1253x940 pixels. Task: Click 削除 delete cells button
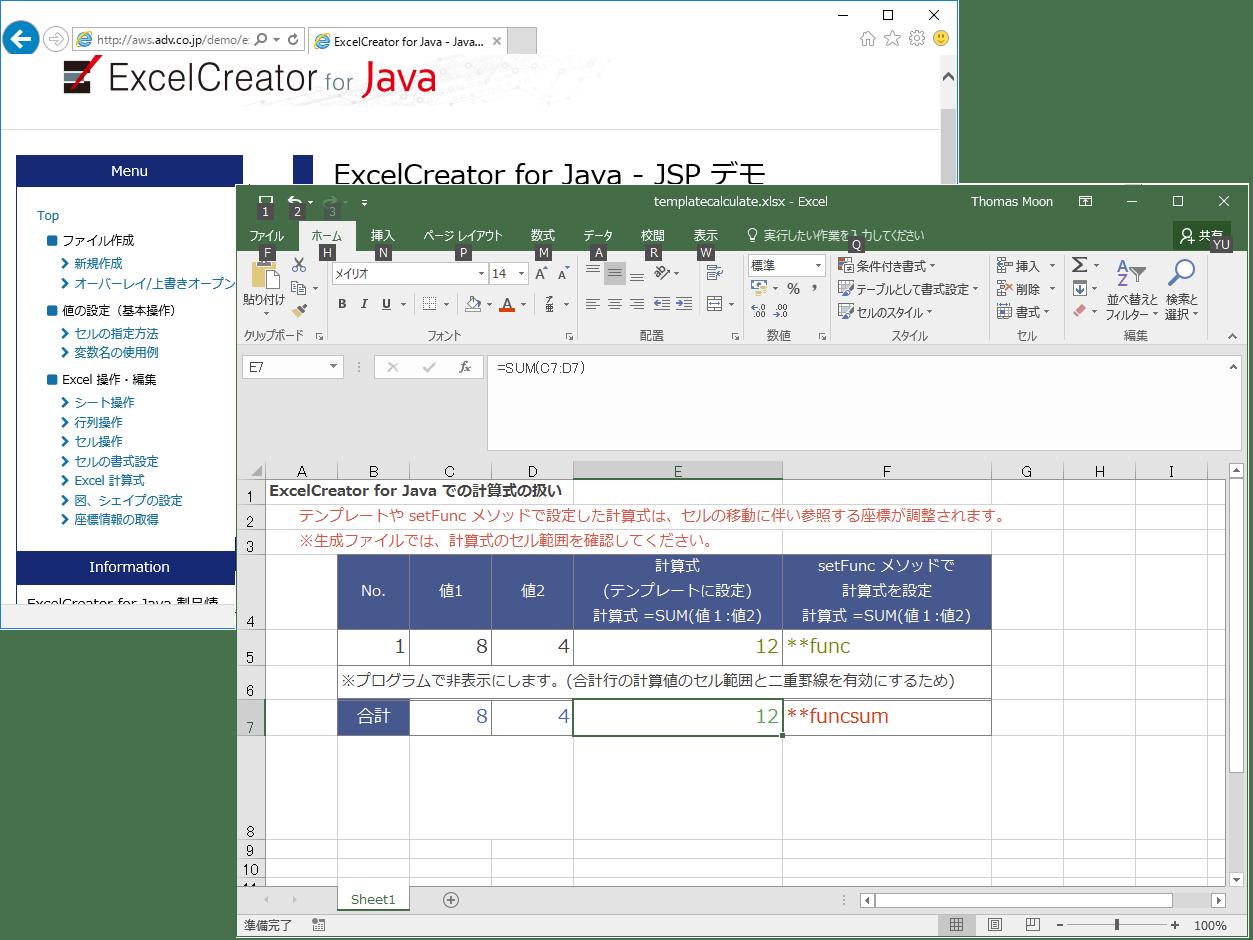click(1026, 289)
